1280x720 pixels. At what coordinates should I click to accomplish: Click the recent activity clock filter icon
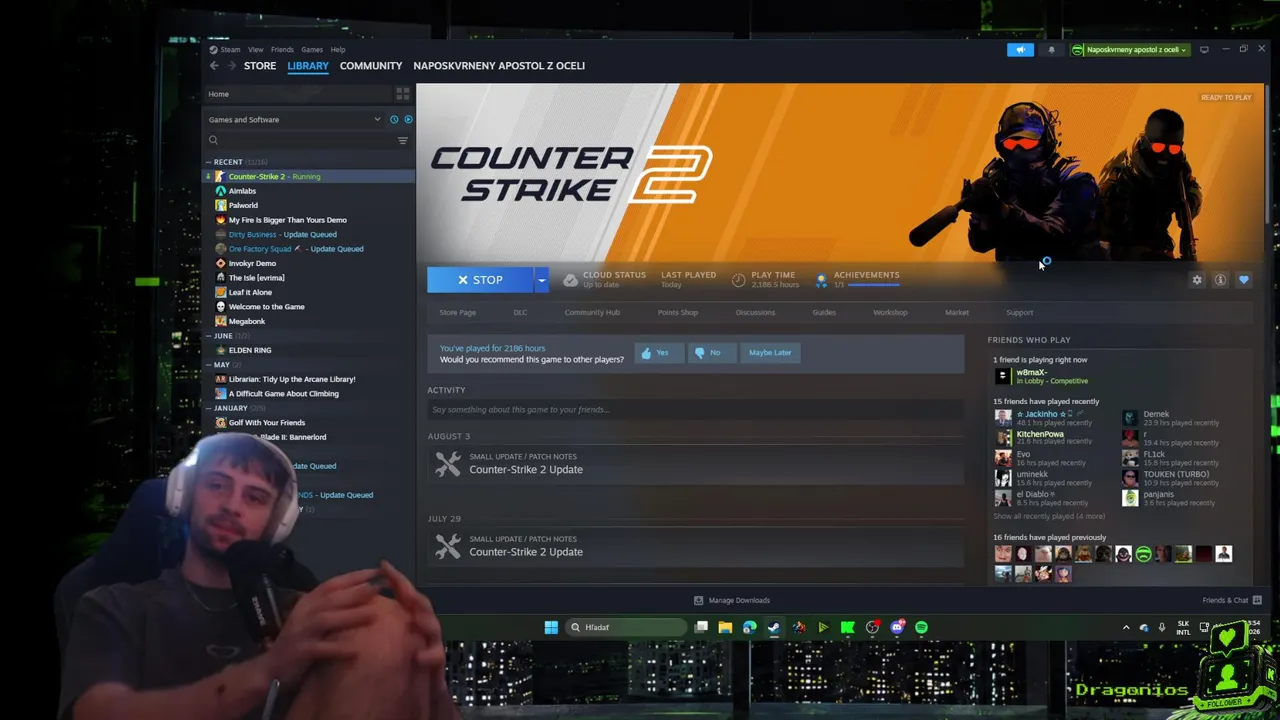[394, 120]
